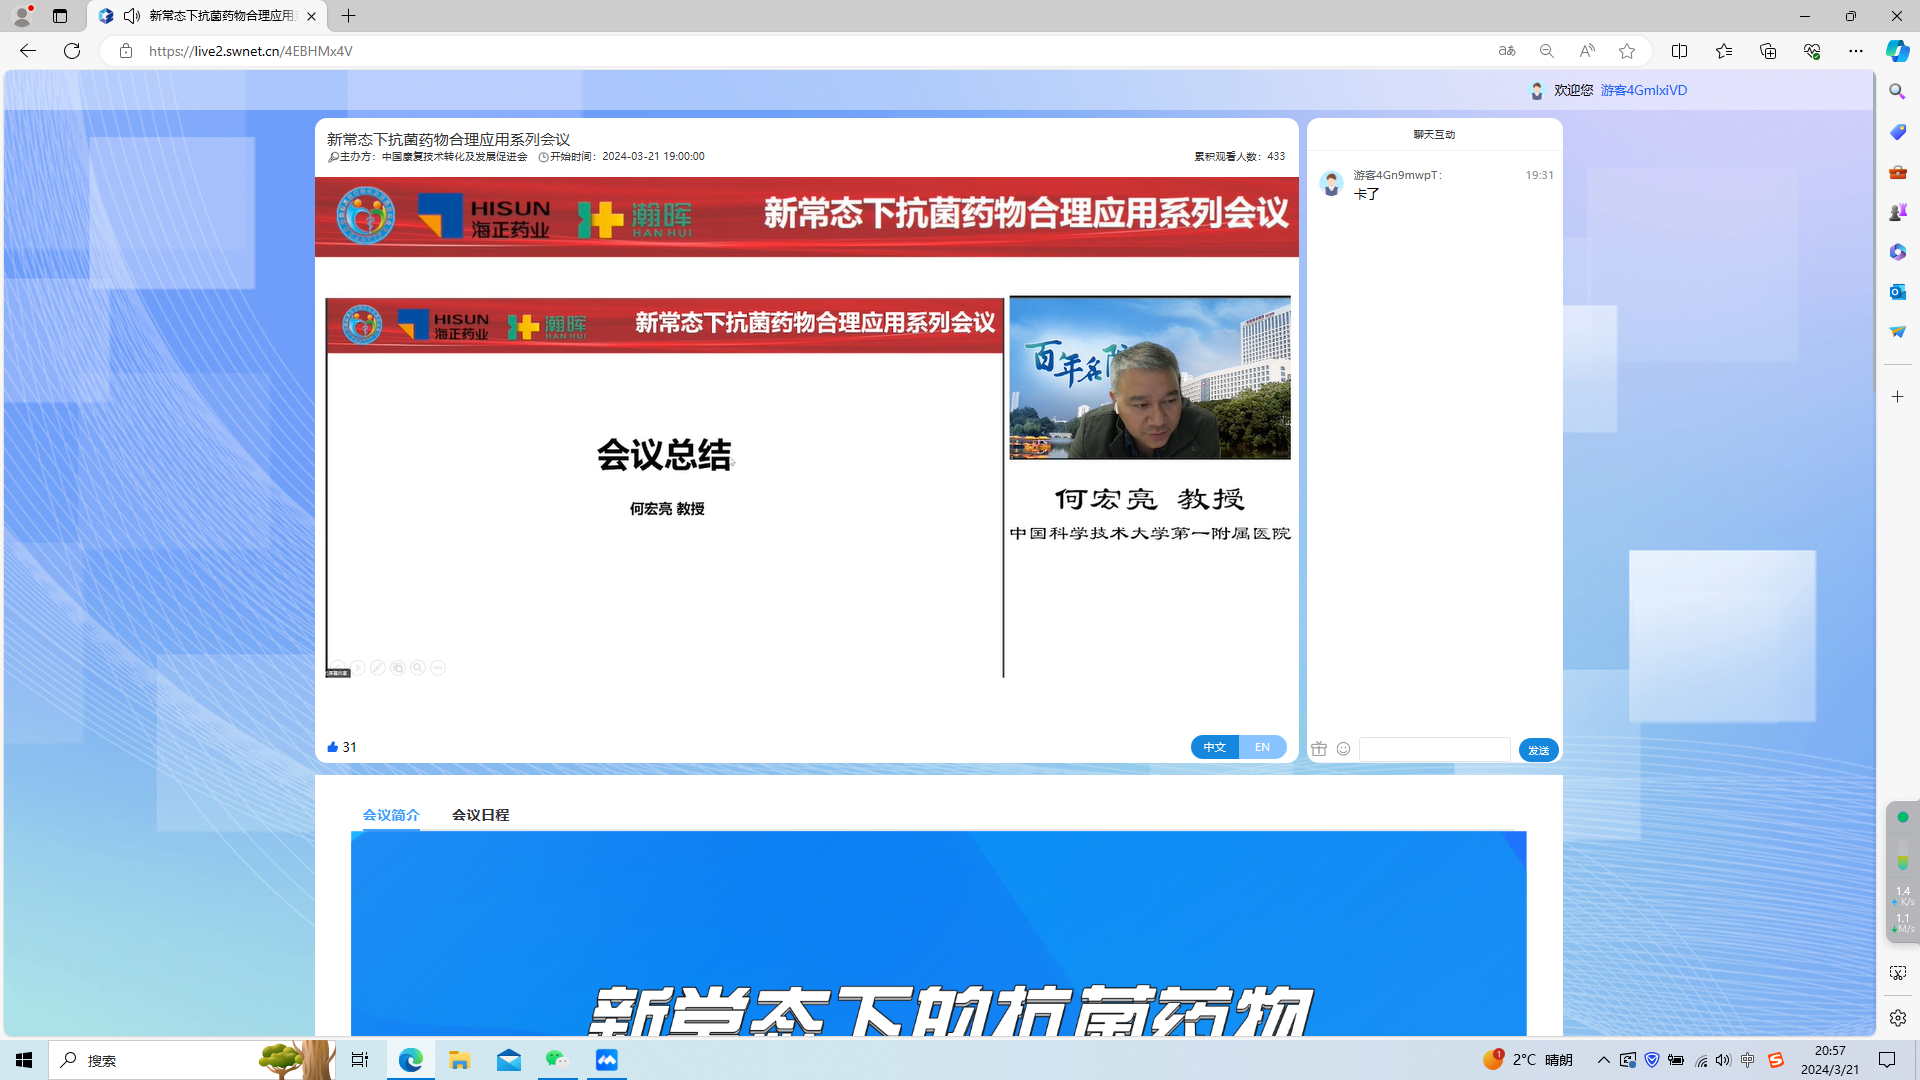
Task: Open the Collections dropdown in the browser toolbar
Action: (x=1768, y=51)
